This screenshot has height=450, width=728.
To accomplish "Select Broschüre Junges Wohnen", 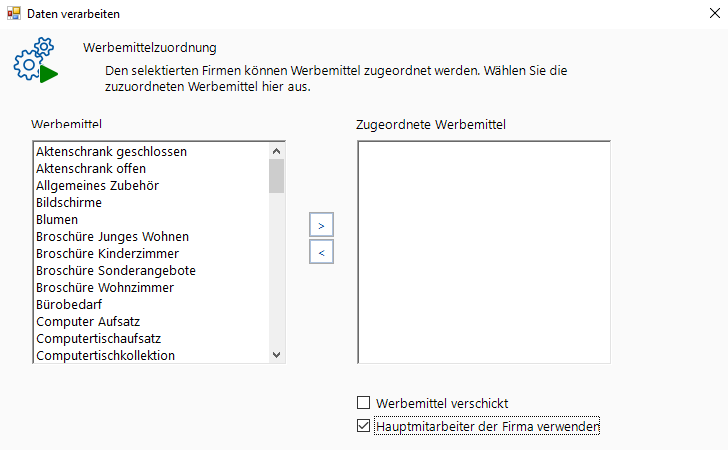I will click(x=112, y=237).
